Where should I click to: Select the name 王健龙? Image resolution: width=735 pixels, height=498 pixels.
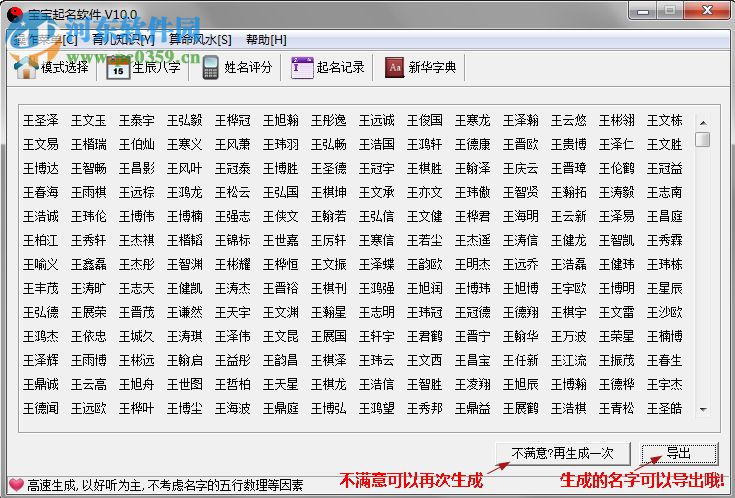pyautogui.click(x=569, y=241)
